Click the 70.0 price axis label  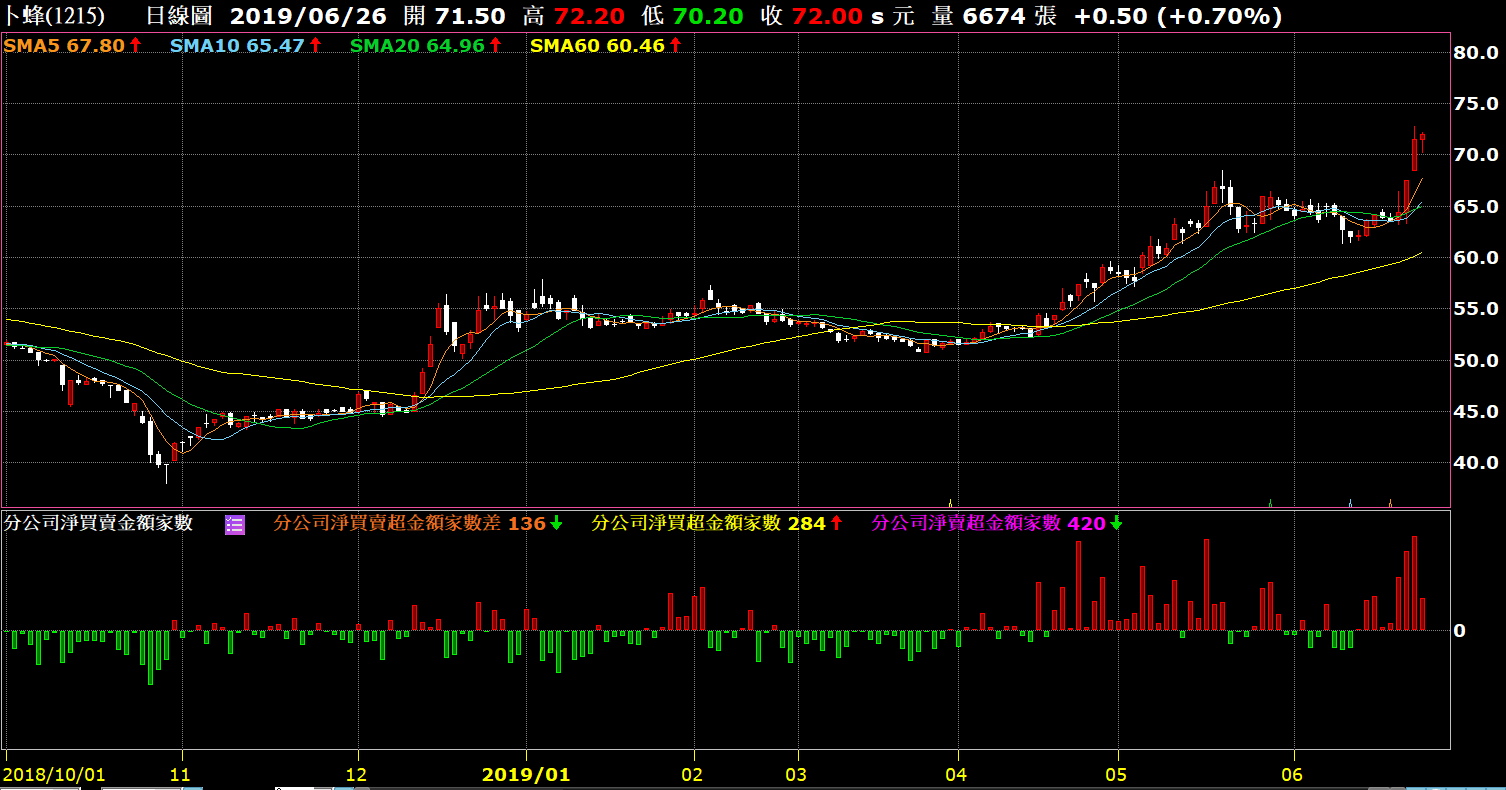pyautogui.click(x=1476, y=154)
